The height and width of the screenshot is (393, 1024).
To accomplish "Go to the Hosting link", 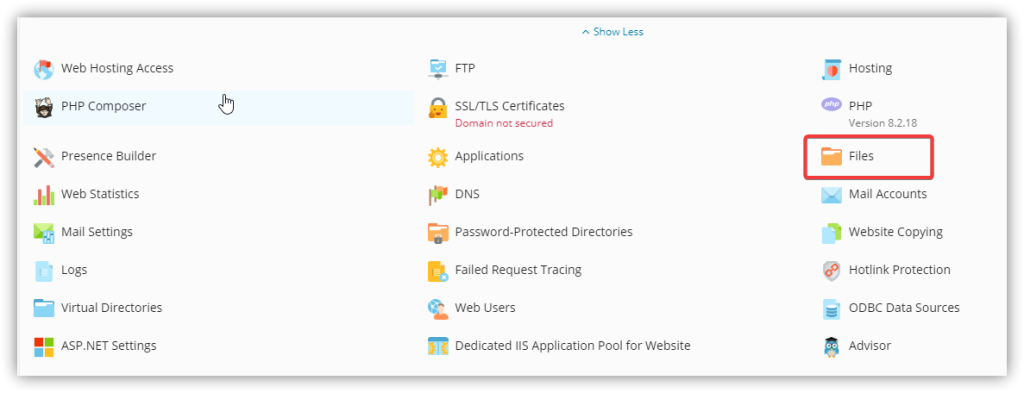I will tap(871, 68).
